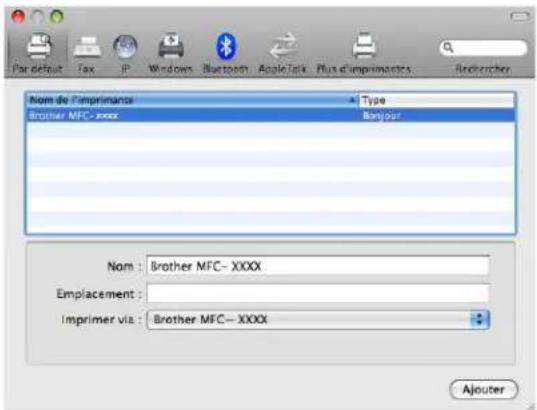The image size is (537, 410).
Task: Zoom the window with green button
Action: coord(57,16)
